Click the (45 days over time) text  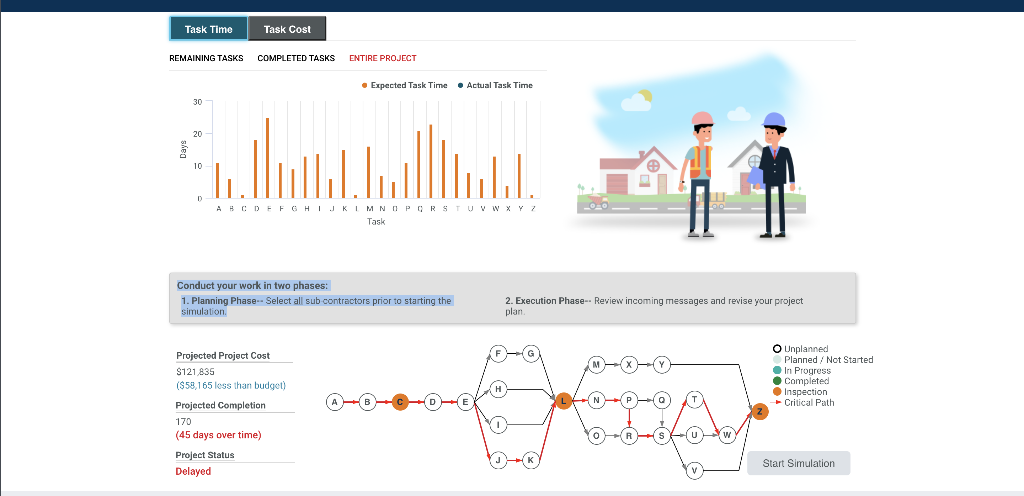218,435
